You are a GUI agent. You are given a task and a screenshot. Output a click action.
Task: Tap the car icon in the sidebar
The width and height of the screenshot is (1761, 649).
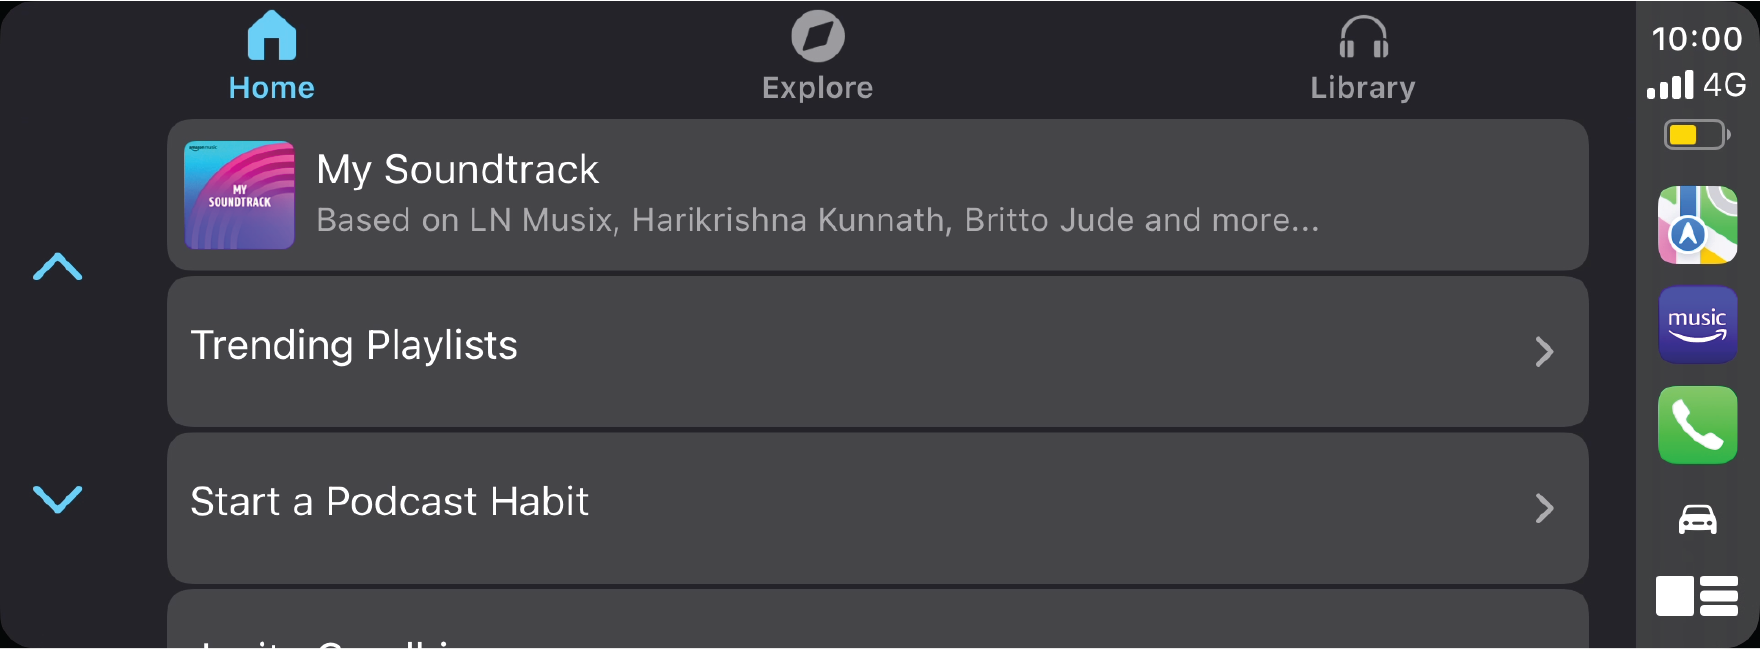[x=1697, y=520]
